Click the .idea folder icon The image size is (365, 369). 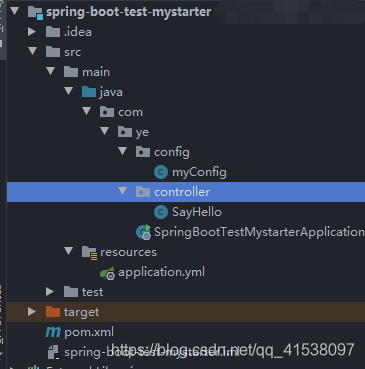click(53, 32)
